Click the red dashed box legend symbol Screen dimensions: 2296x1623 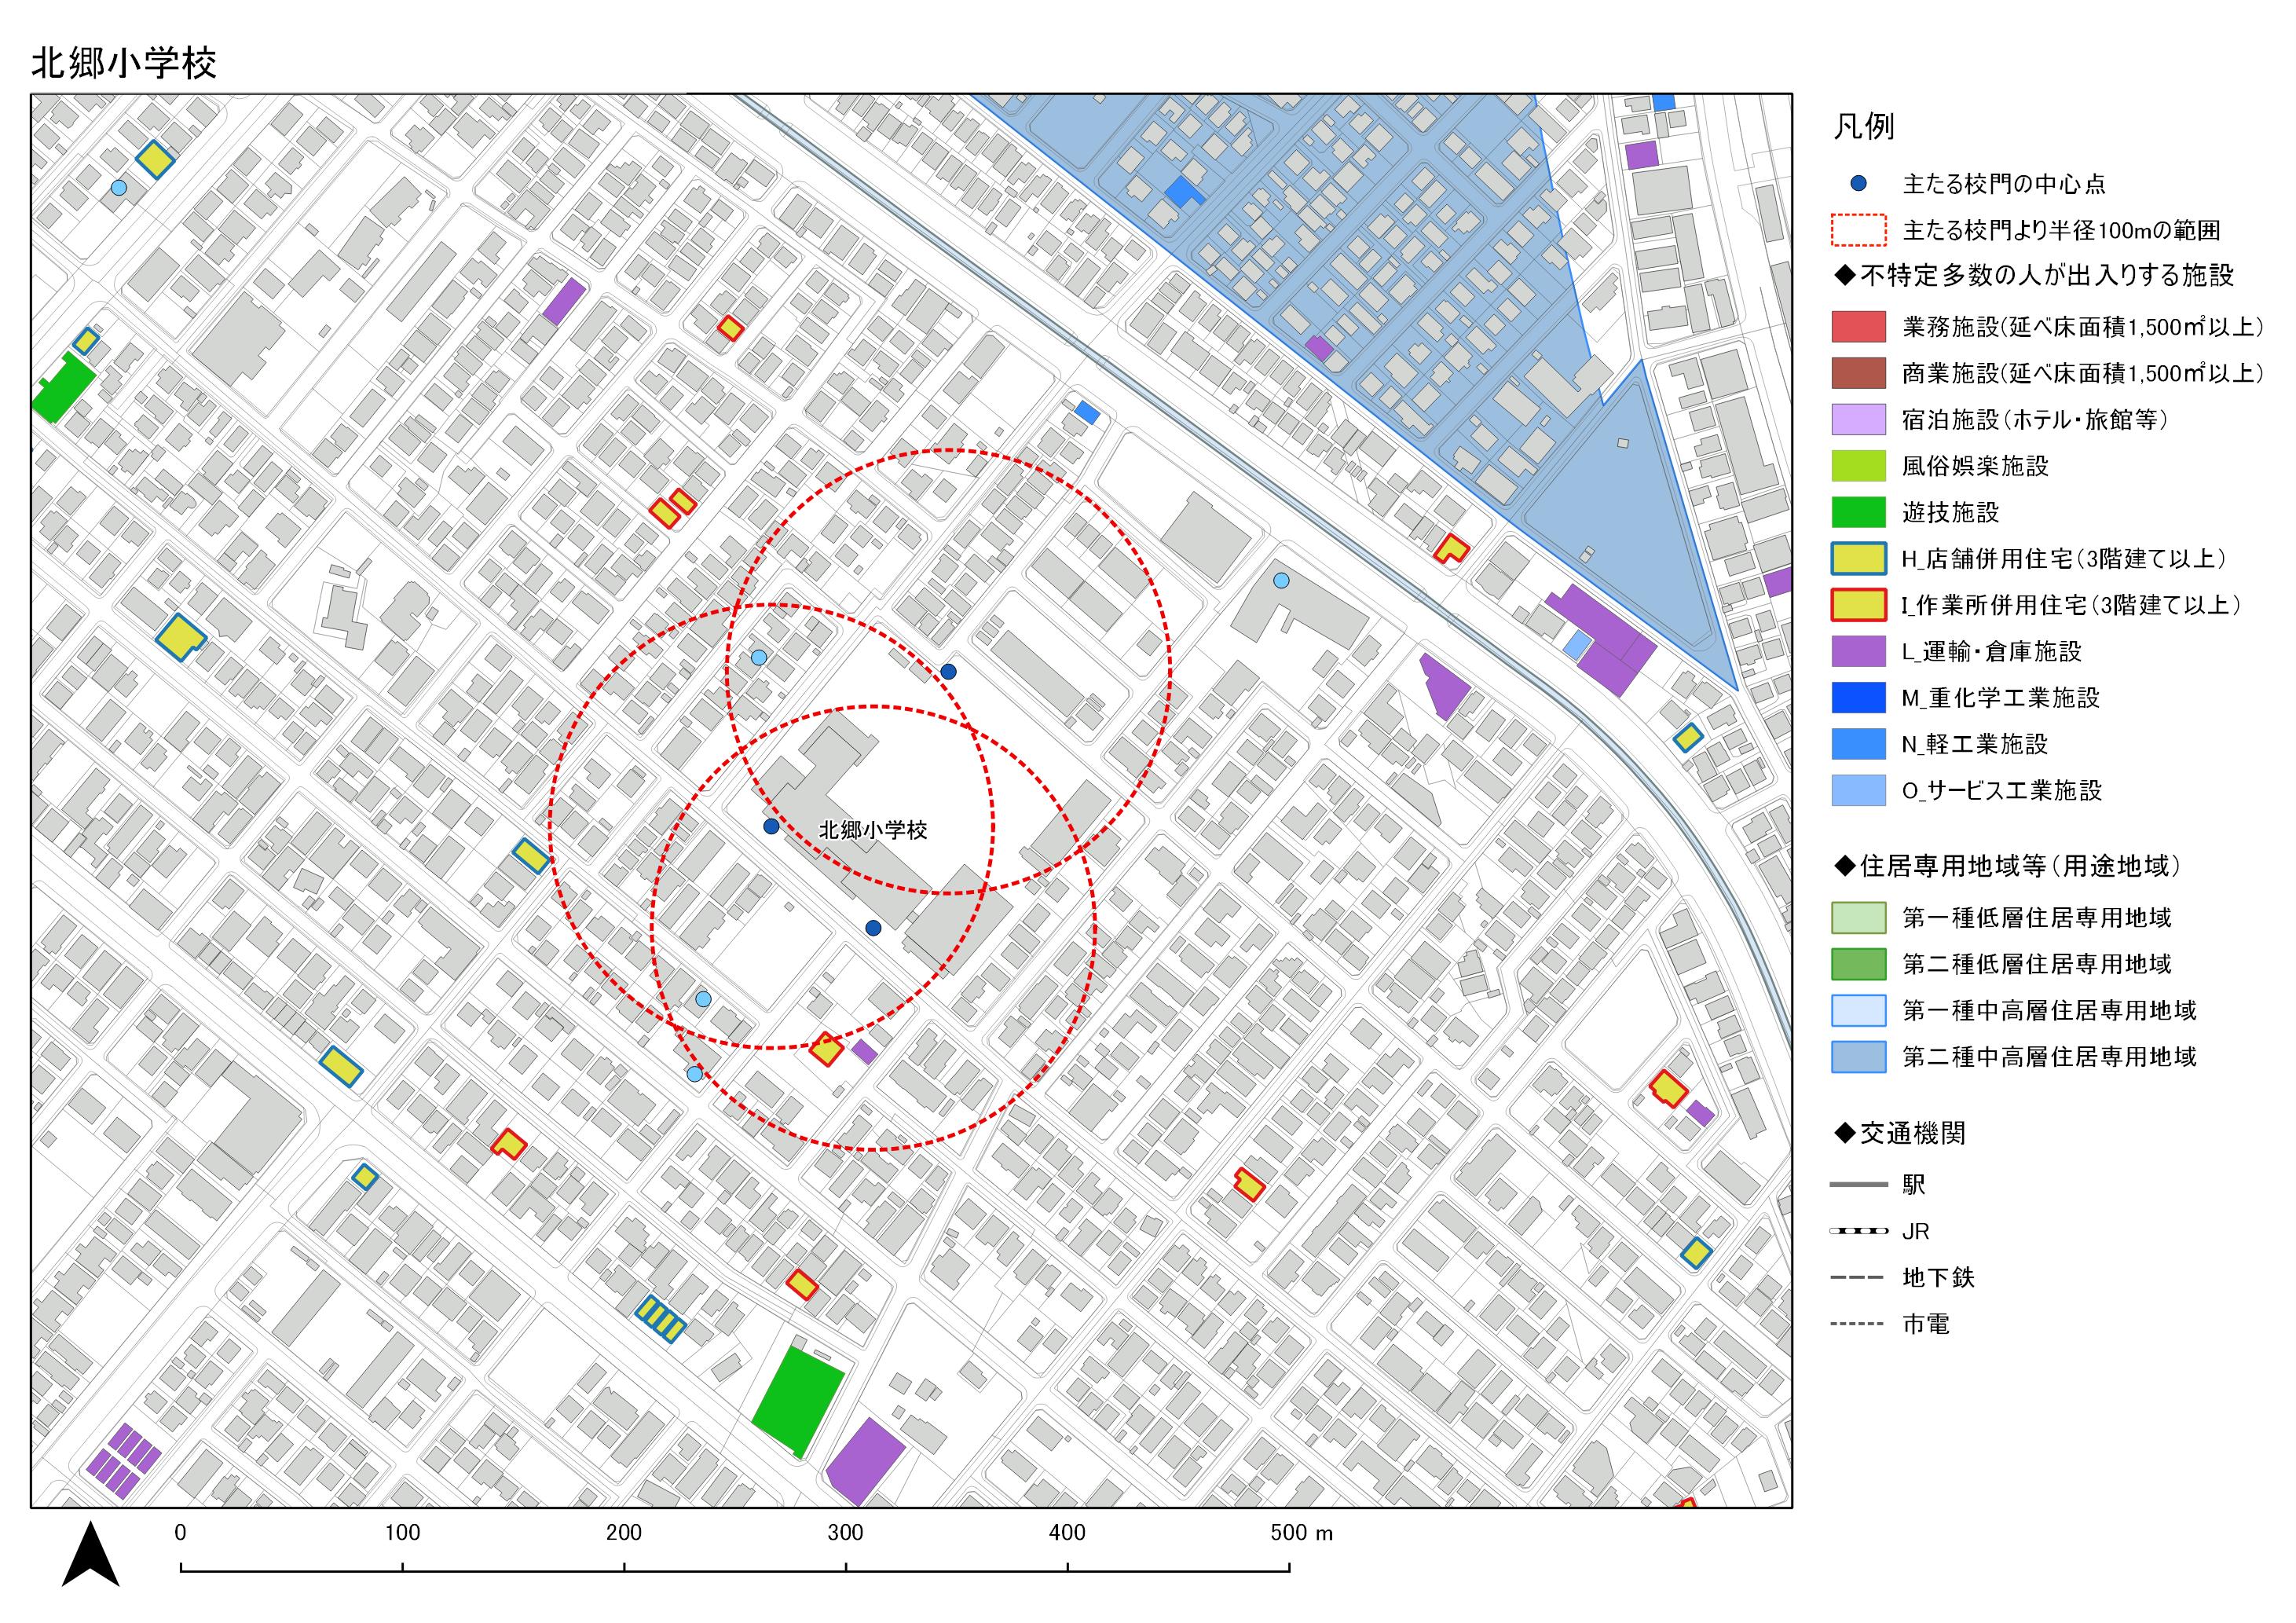click(x=1858, y=230)
